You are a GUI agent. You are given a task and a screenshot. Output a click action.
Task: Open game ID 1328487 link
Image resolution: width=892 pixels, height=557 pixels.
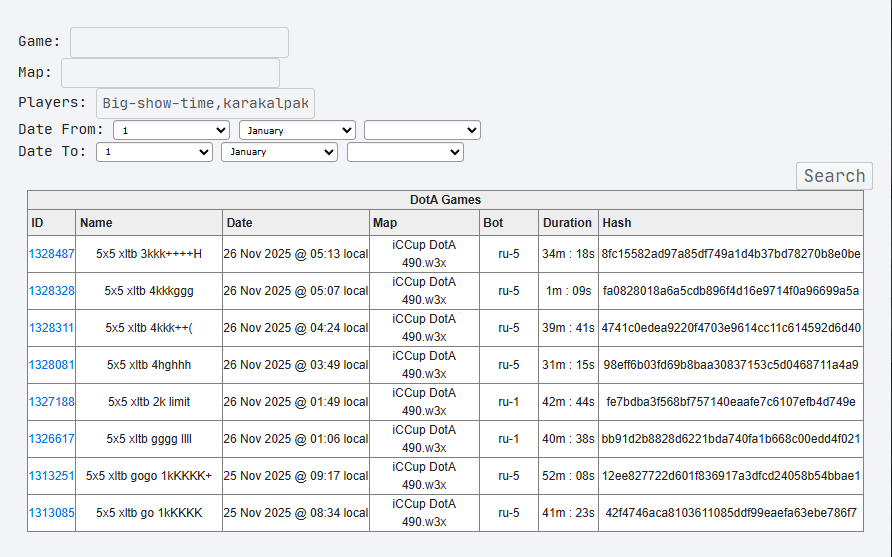(x=51, y=254)
